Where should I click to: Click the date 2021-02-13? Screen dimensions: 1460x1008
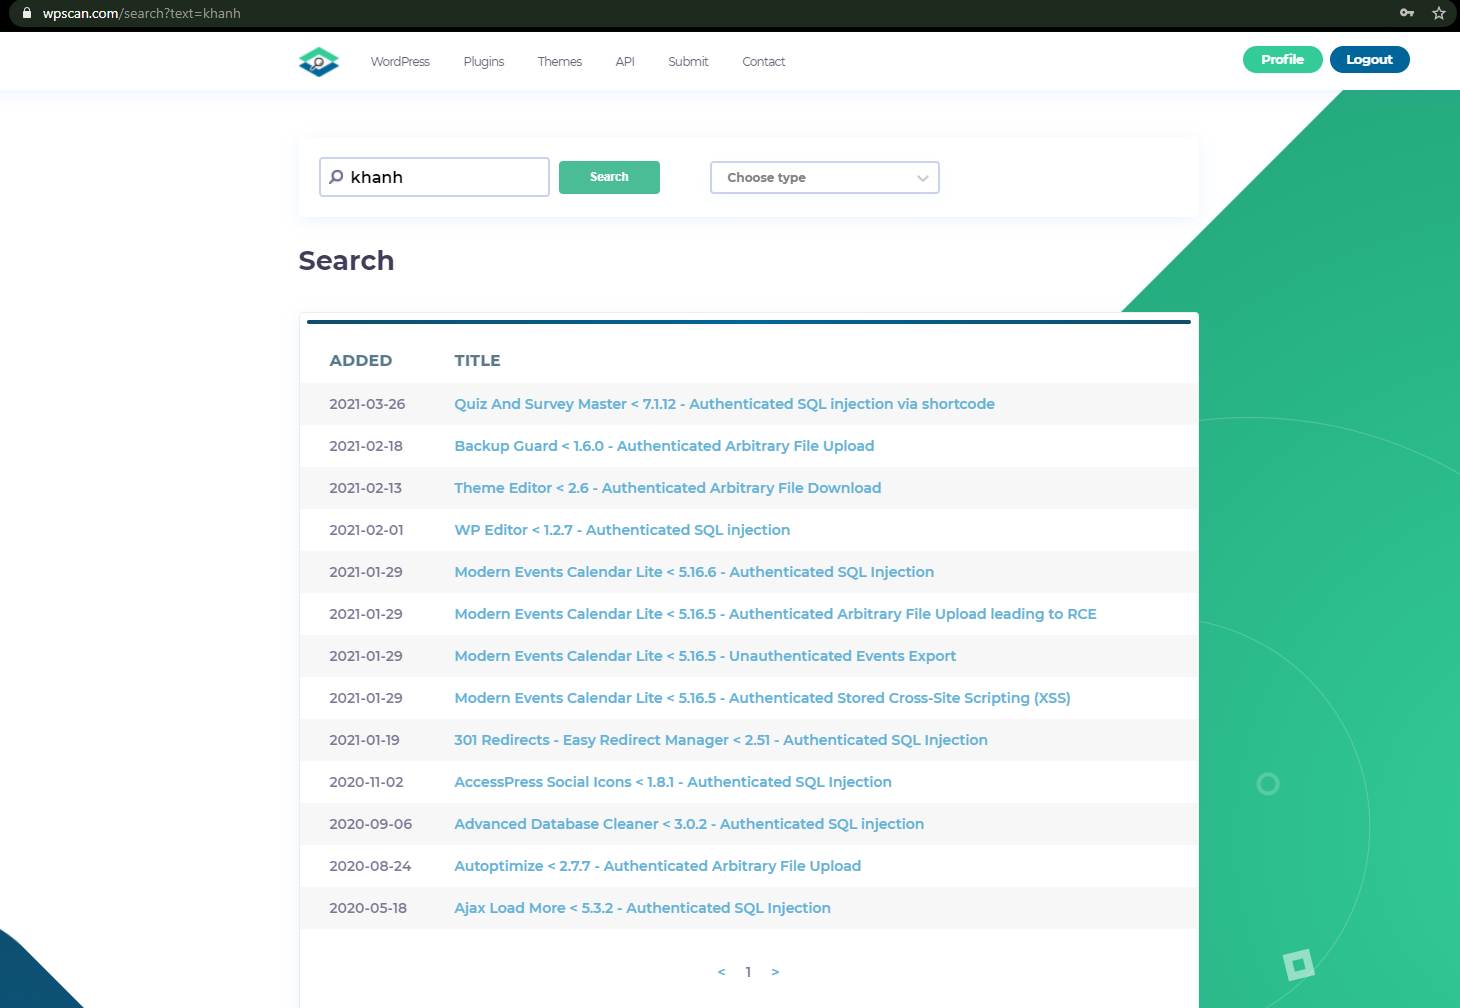point(365,488)
